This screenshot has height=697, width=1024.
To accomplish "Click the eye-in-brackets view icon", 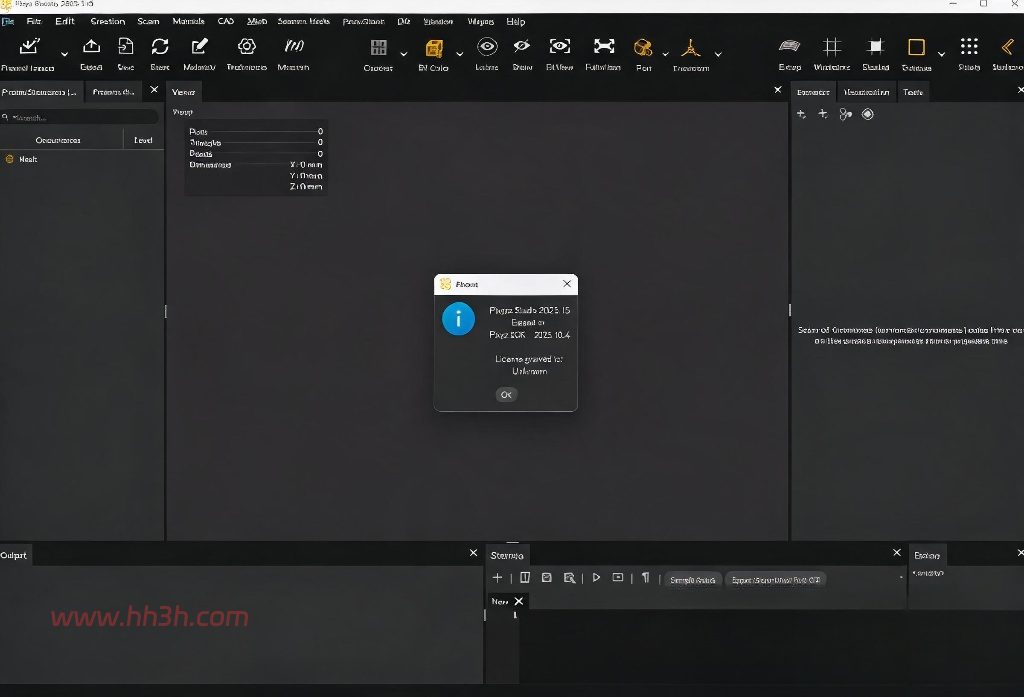I will tap(560, 46).
